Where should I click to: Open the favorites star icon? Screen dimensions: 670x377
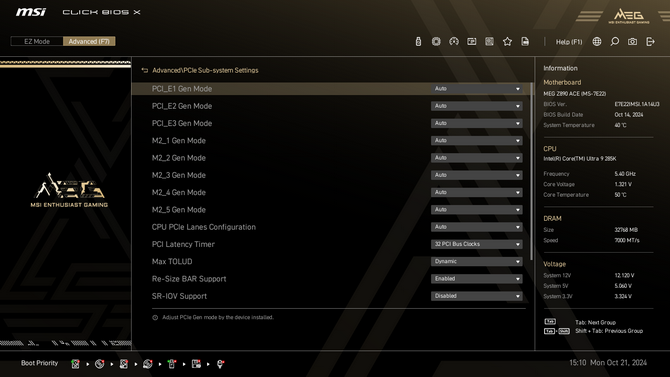[507, 41]
